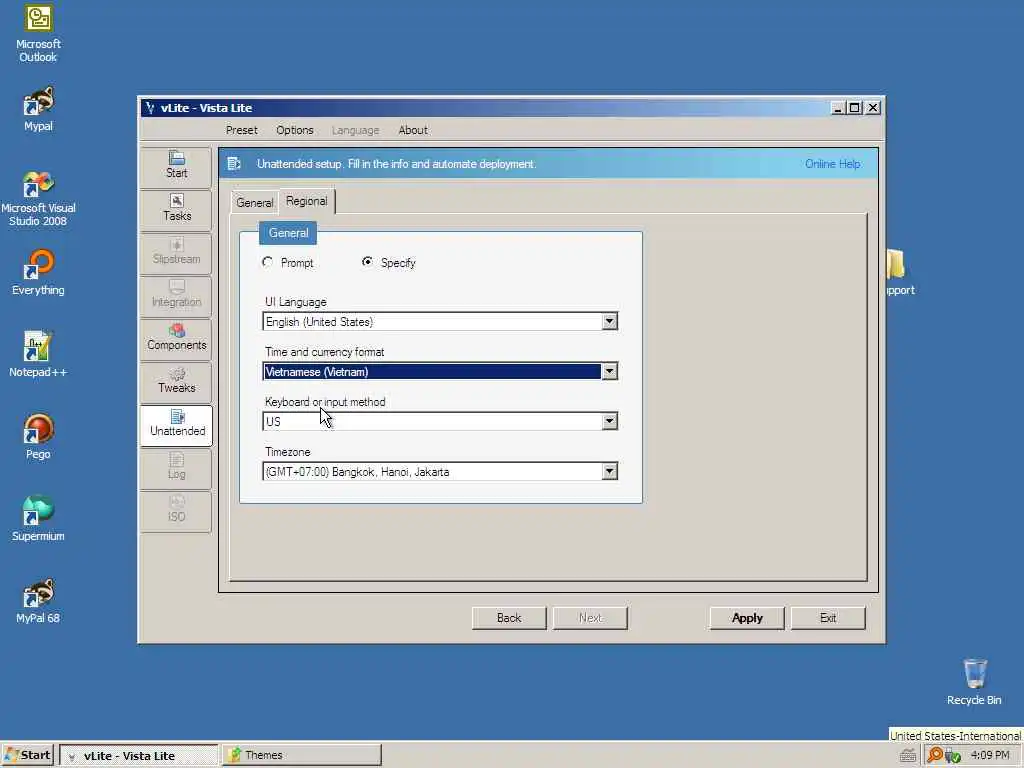The height and width of the screenshot is (768, 1024).
Task: Click the Back button
Action: pyautogui.click(x=509, y=618)
